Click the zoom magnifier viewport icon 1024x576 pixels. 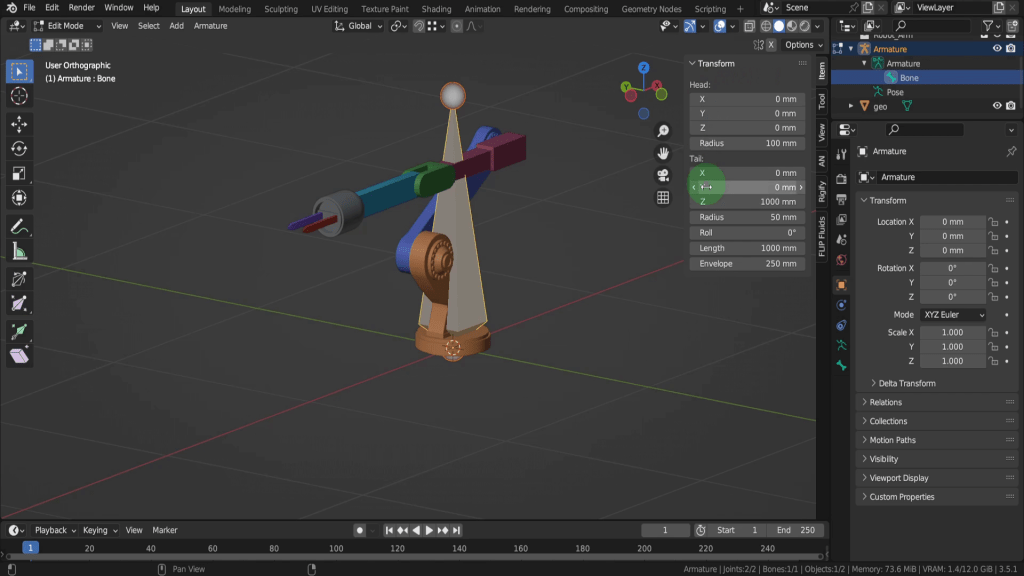662,132
